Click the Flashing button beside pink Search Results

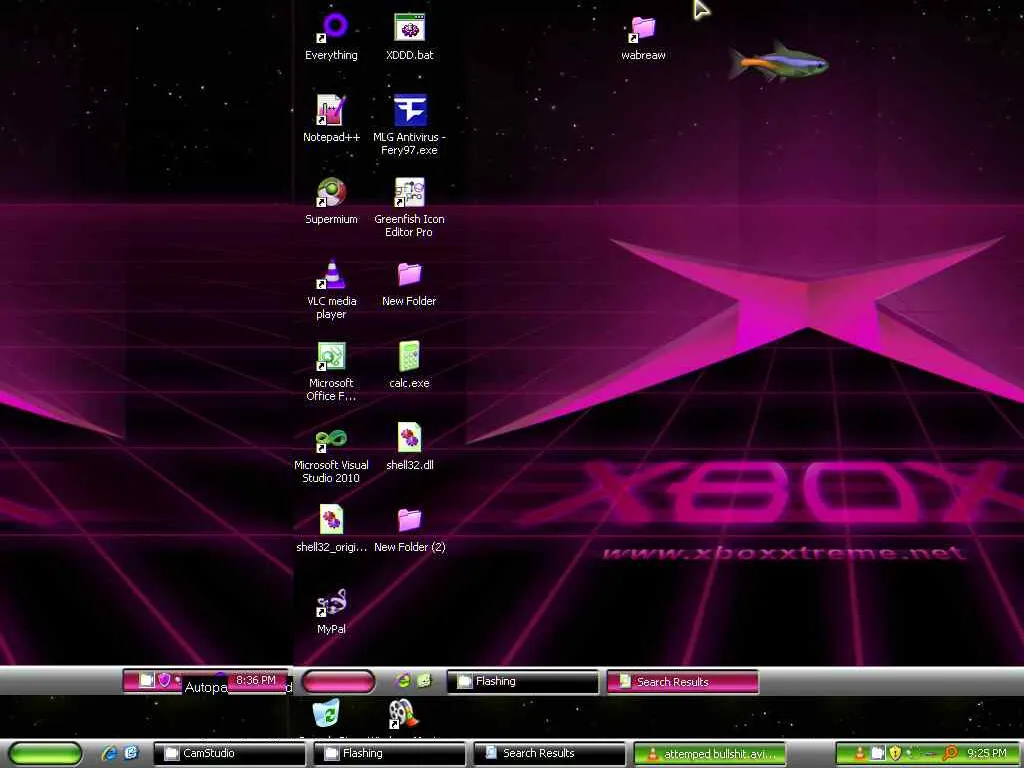tap(522, 681)
